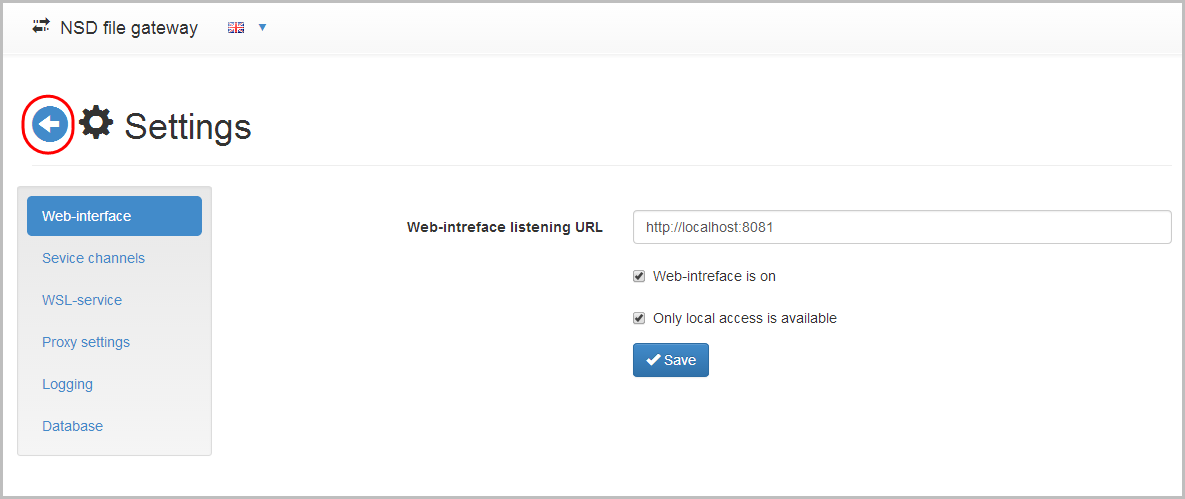Click the checkmark icon inside the Save button
The width and height of the screenshot is (1185, 499).
[654, 361]
